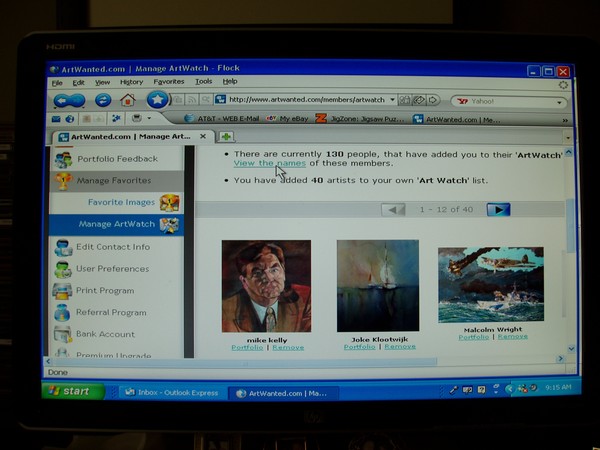Expand hidden tray icons chevron
Viewport: 600px width, 450px height.
509,389
